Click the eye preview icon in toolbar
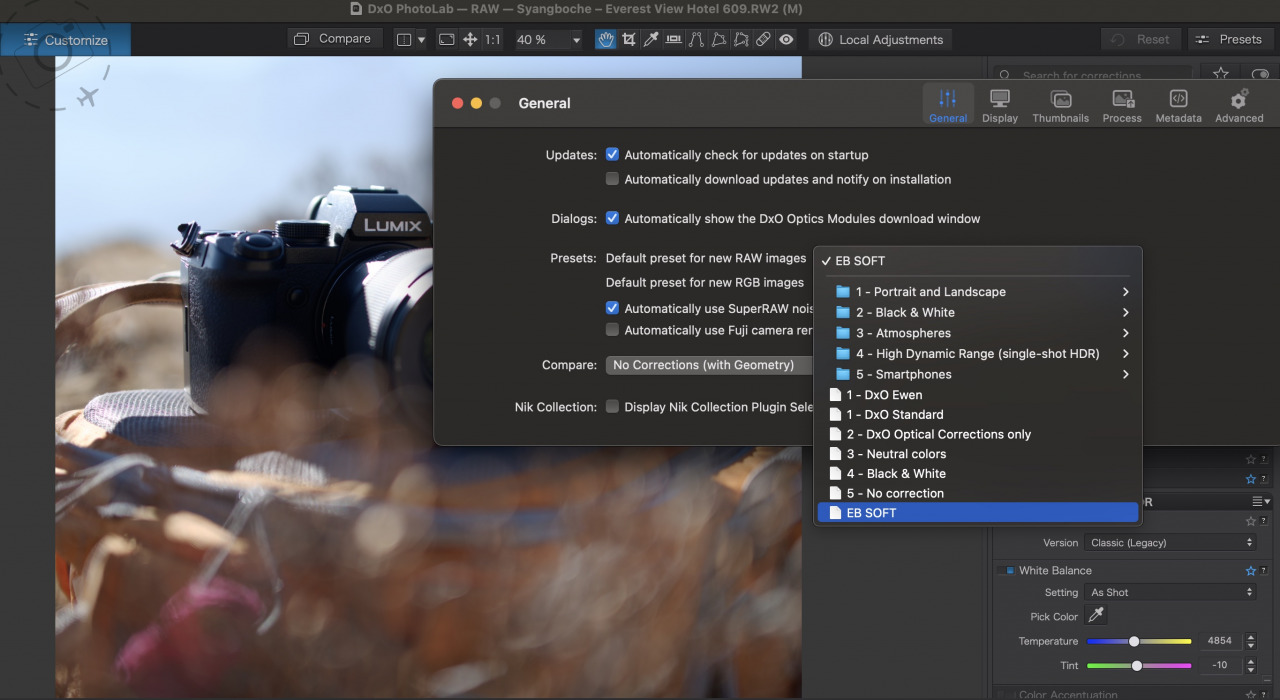1280x700 pixels. pyautogui.click(x=786, y=39)
